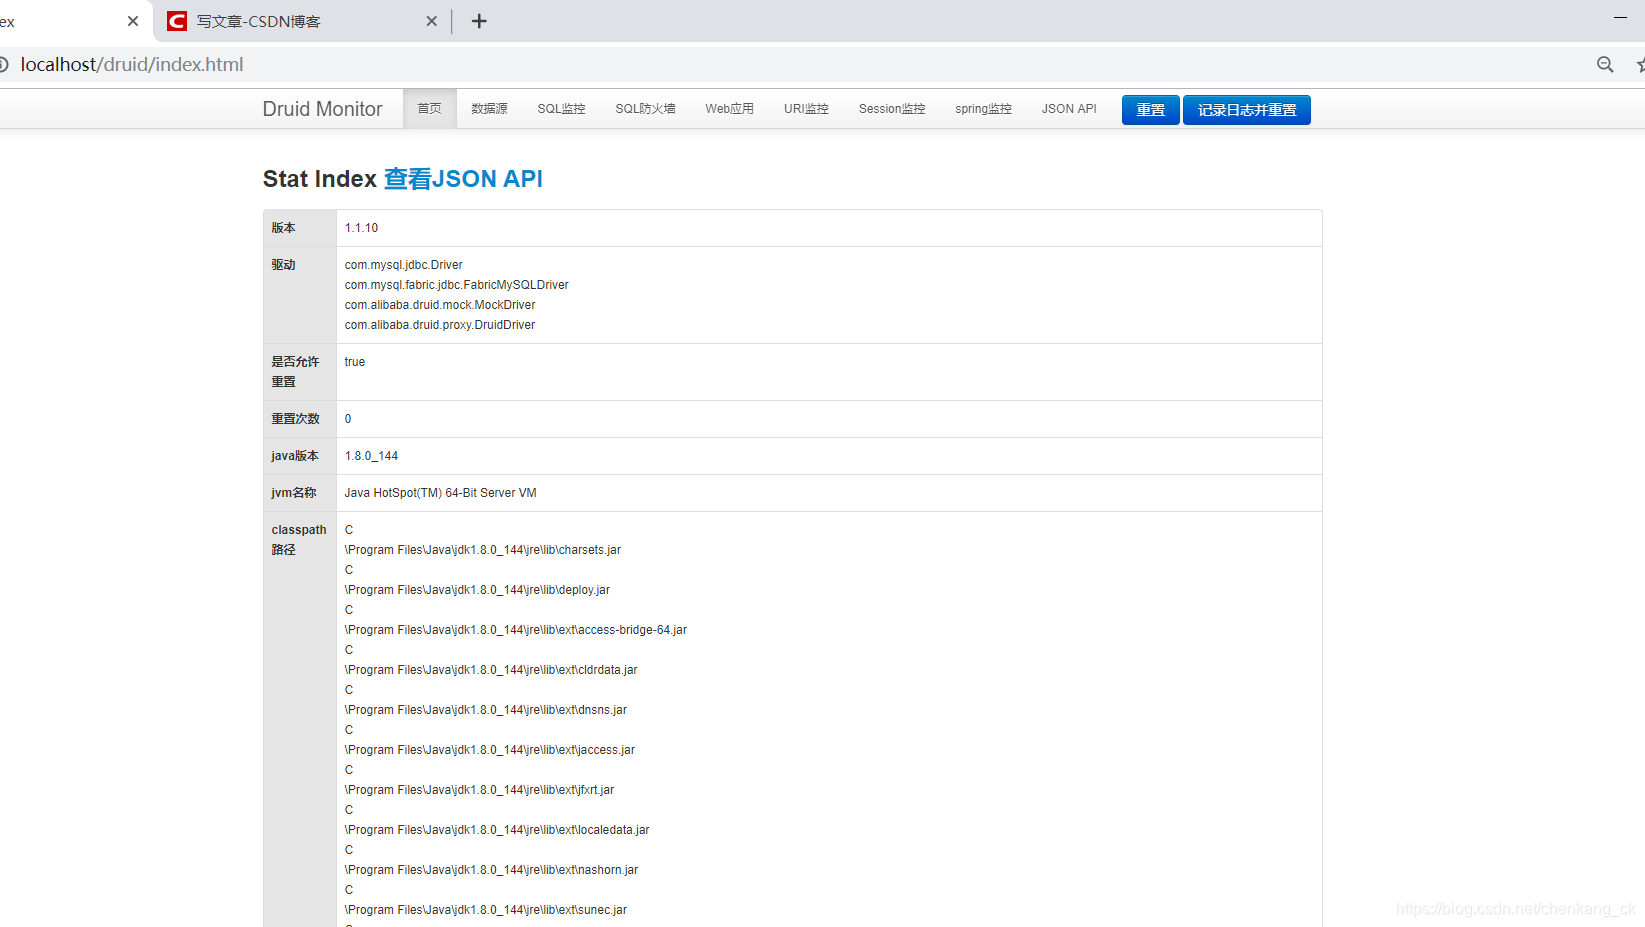Click the version value 1.1.10

point(361,228)
